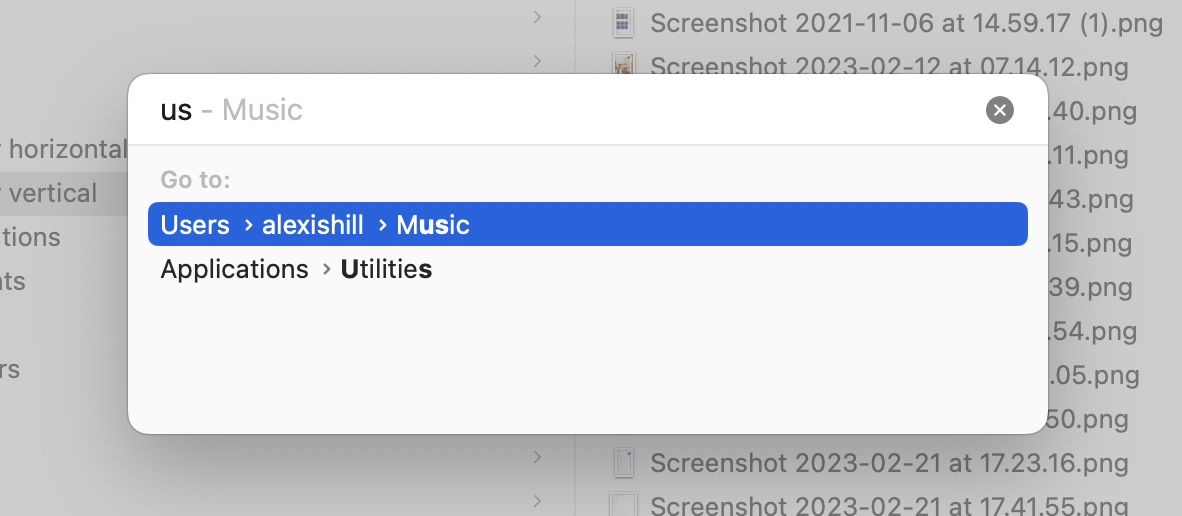Viewport: 1182px width, 516px height.
Task: Click file icon for Screenshot 17.41.55.png
Action: click(x=624, y=505)
